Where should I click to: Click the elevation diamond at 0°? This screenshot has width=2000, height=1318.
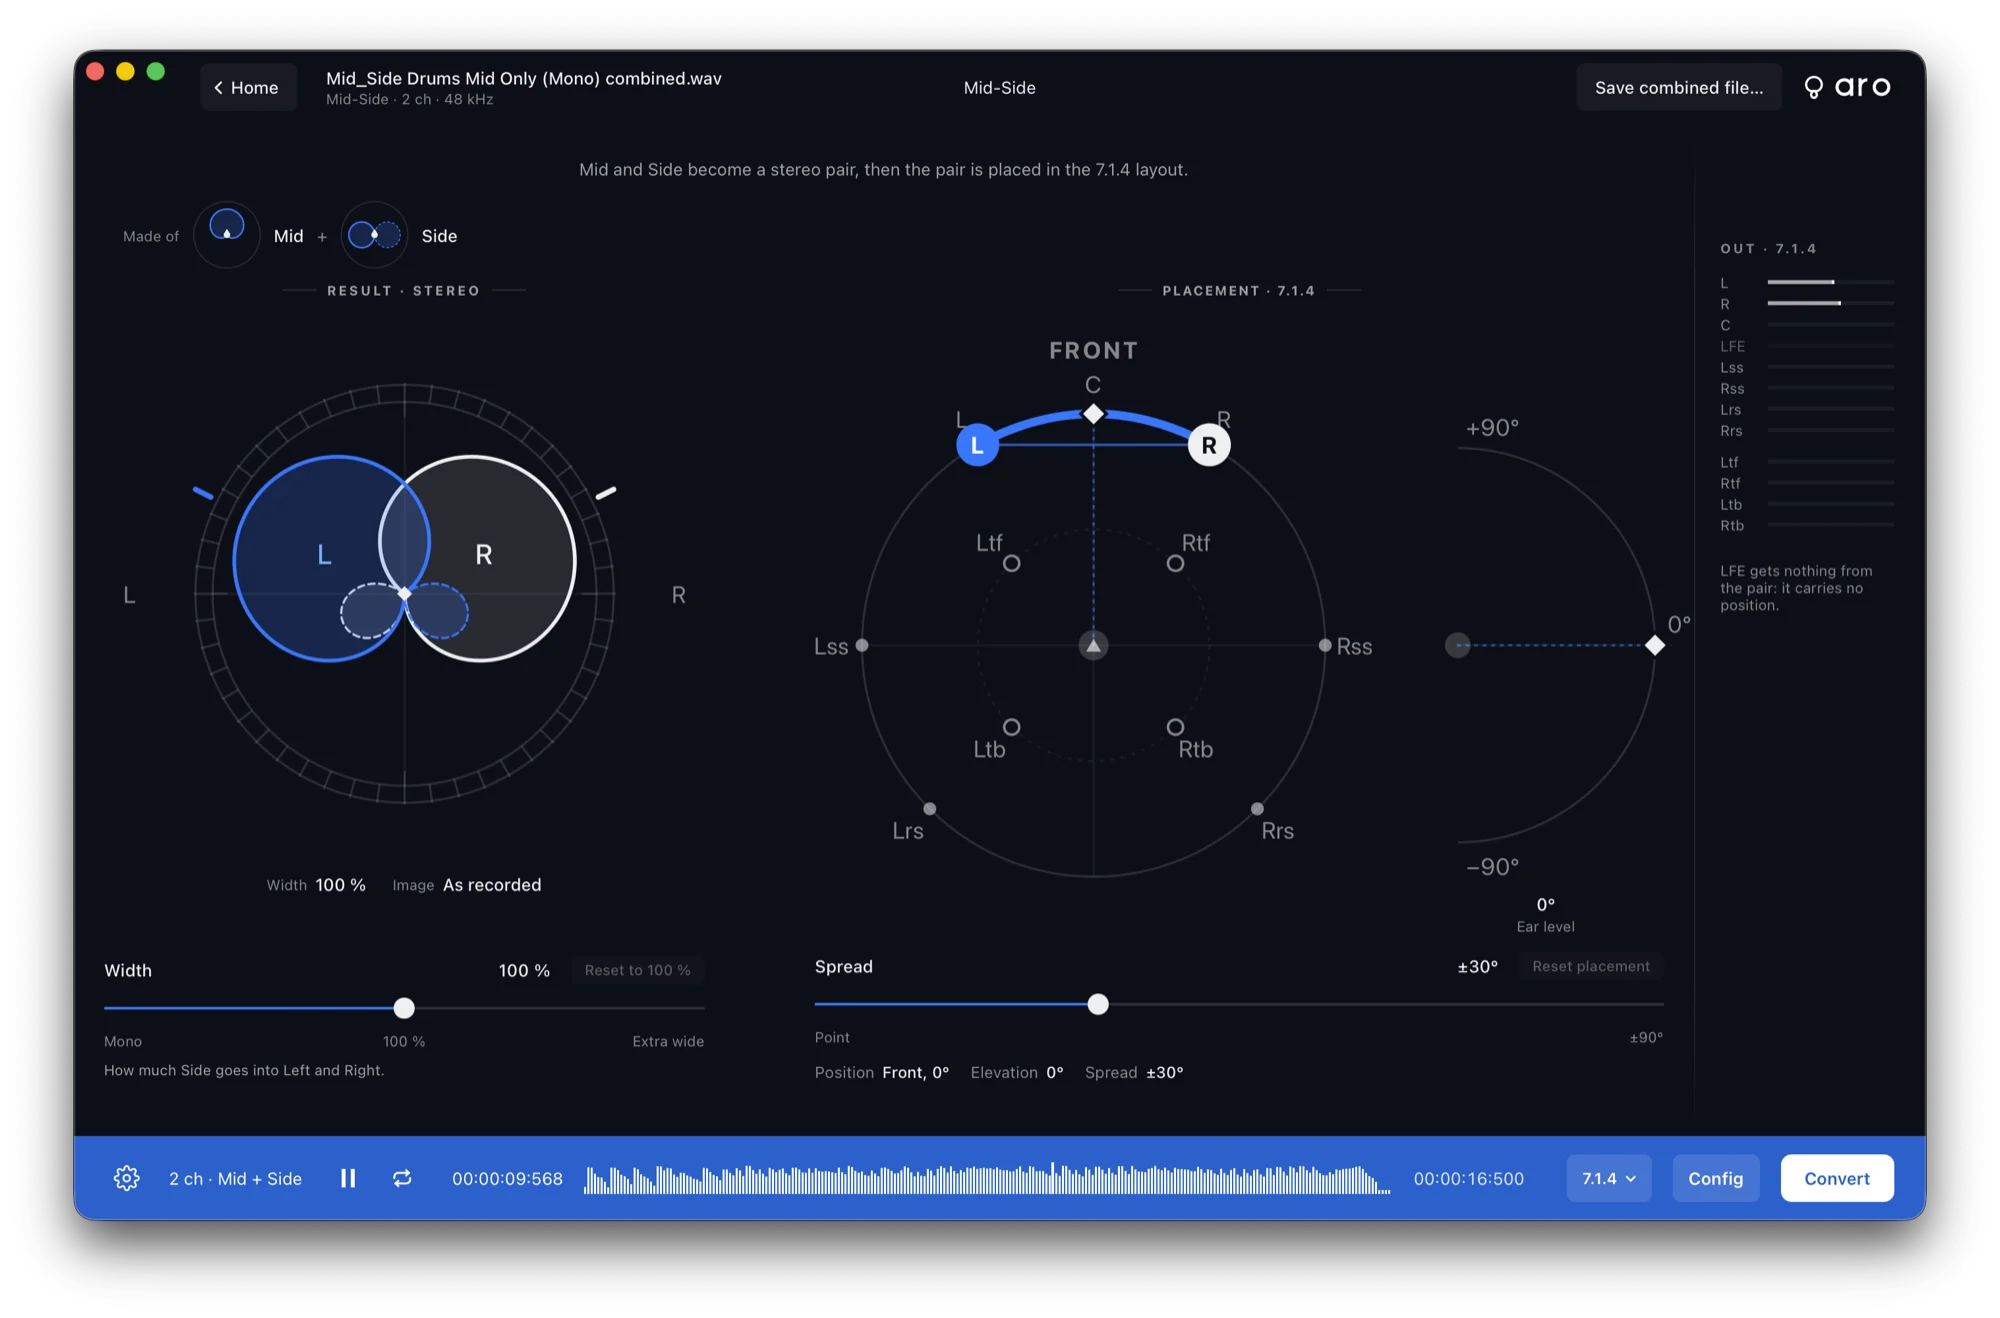(1655, 646)
